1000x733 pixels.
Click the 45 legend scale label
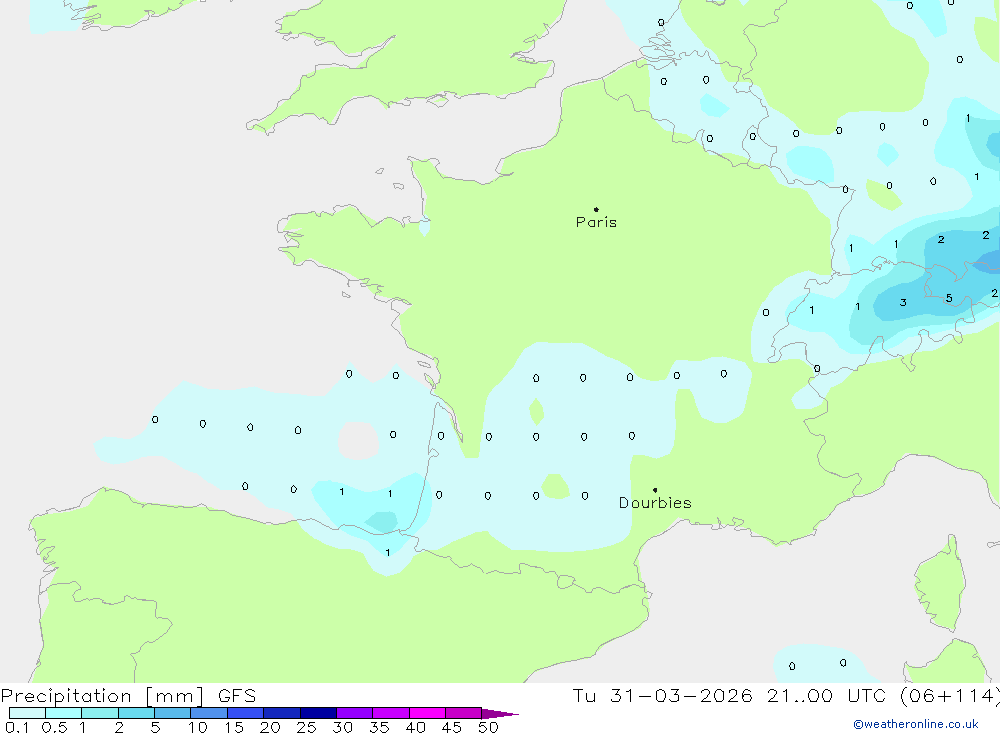click(x=452, y=727)
